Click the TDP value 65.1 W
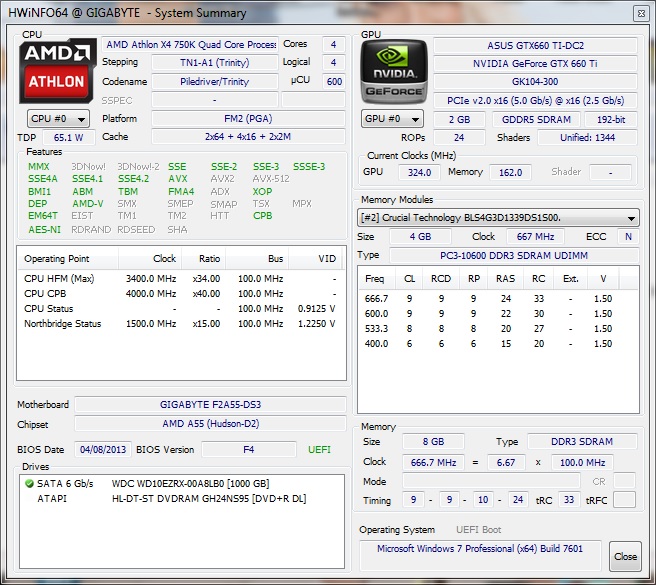The image size is (656, 585). 68,138
